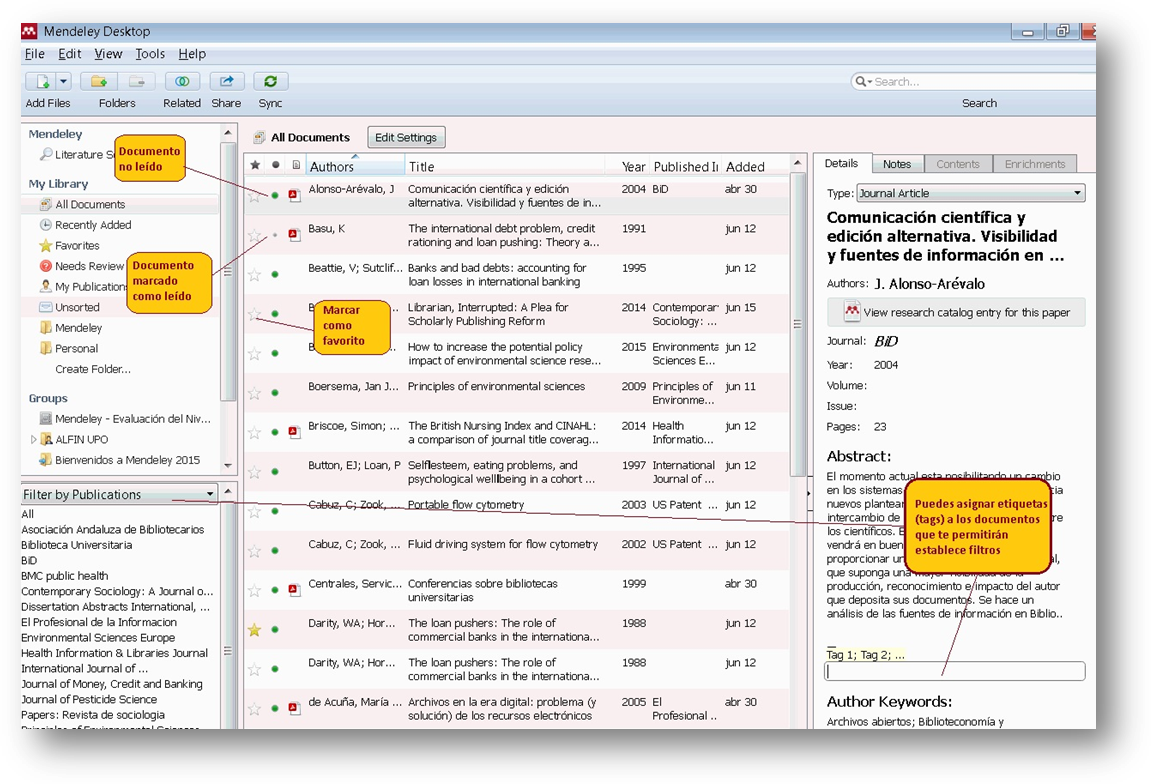Open the Help menu
Screen dimensions: 1151x784
pos(192,54)
